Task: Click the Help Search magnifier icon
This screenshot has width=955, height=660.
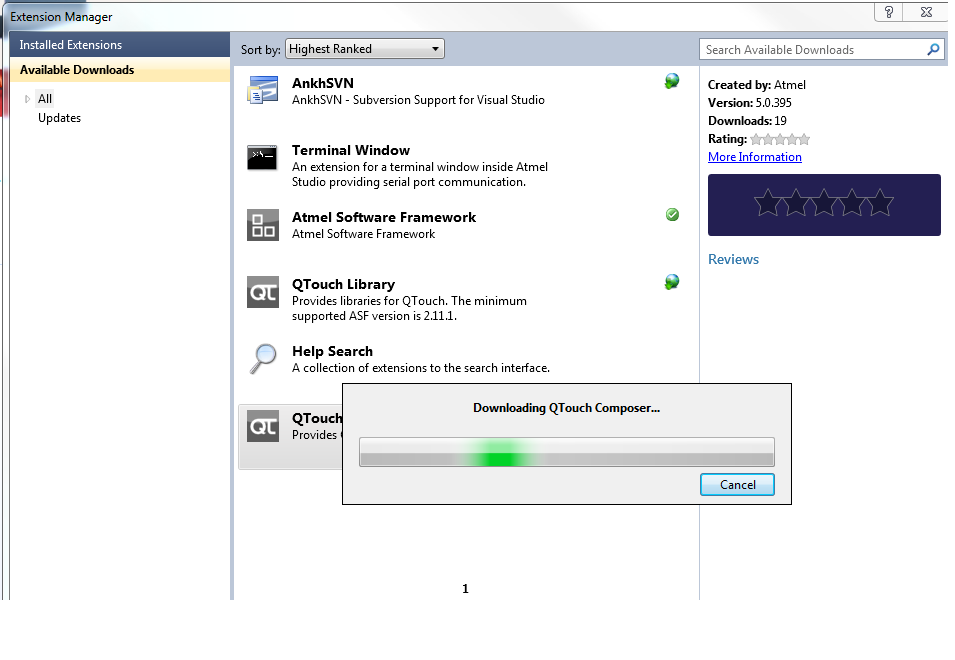Action: click(263, 358)
